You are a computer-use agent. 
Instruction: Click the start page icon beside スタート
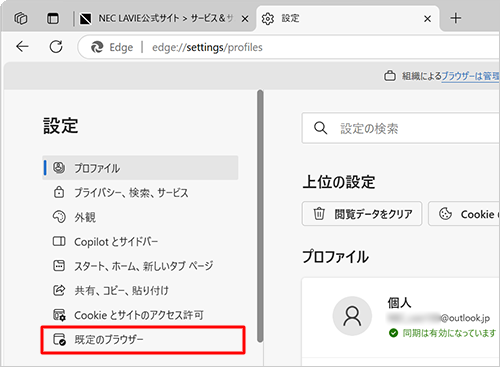(x=59, y=266)
